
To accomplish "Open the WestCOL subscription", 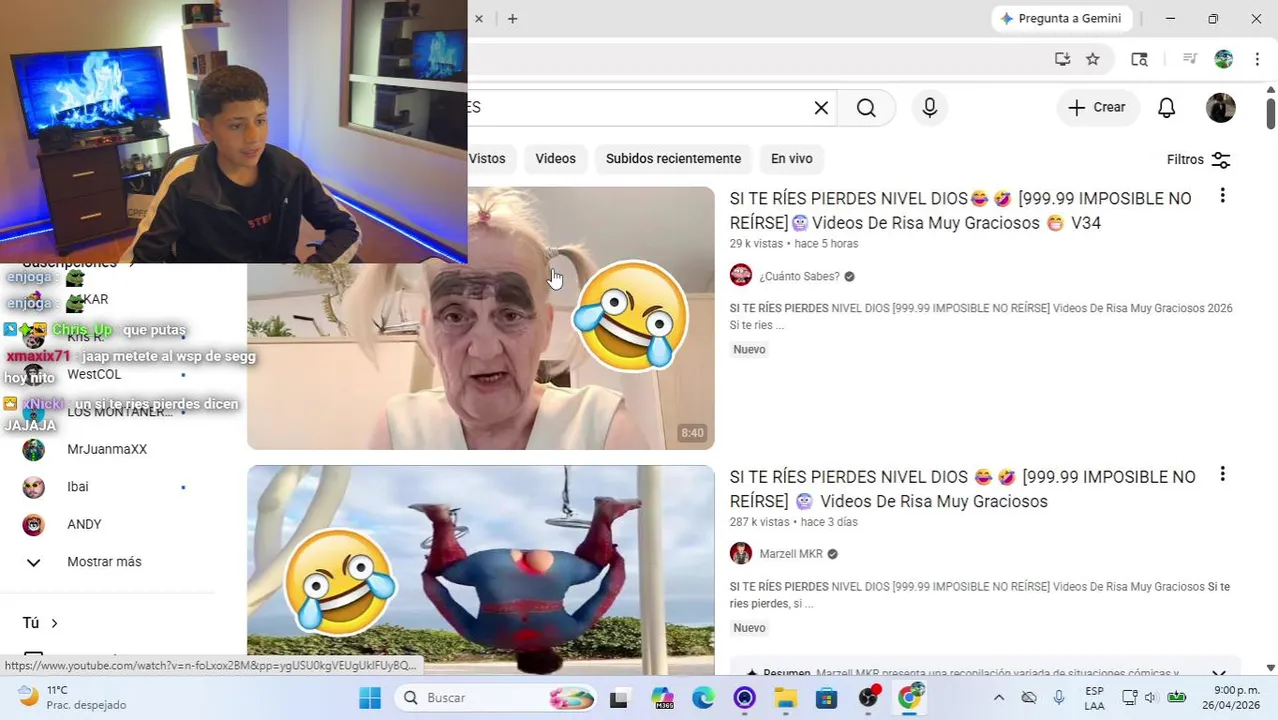I will [94, 375].
